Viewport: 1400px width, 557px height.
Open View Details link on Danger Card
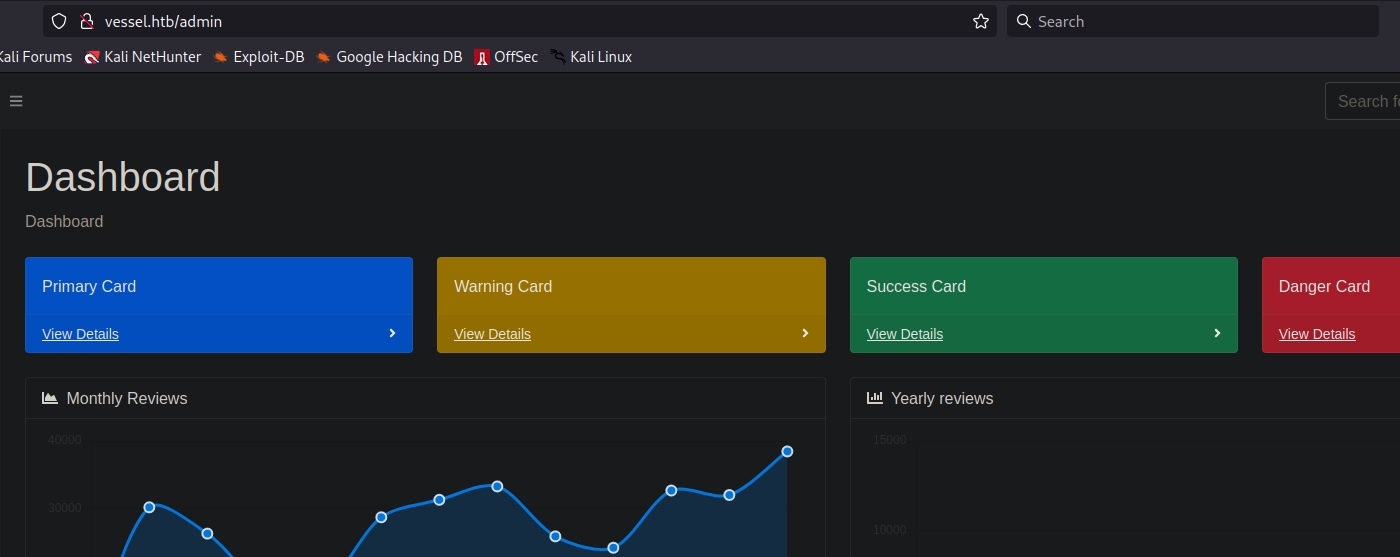pyautogui.click(x=1317, y=334)
